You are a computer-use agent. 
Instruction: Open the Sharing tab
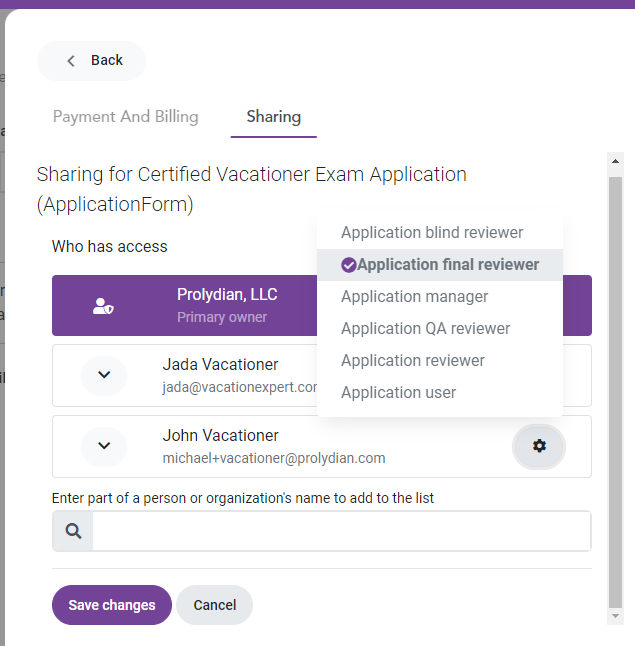(274, 117)
